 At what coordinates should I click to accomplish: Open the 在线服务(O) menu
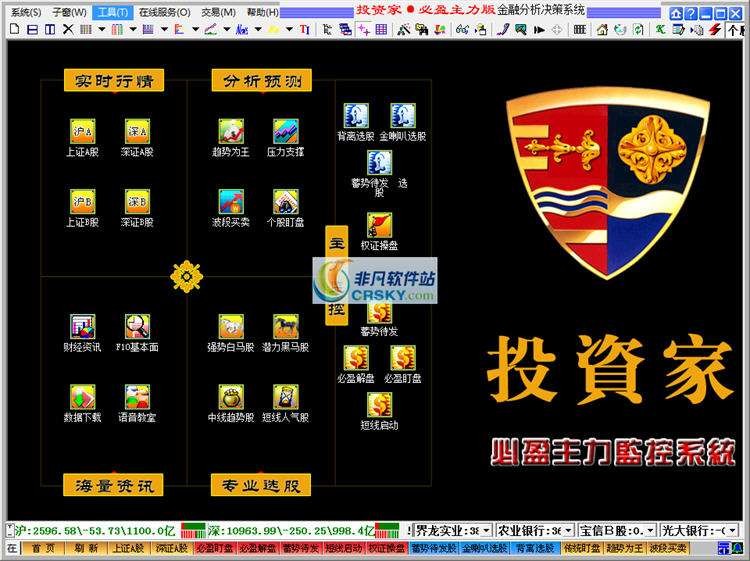click(x=165, y=12)
